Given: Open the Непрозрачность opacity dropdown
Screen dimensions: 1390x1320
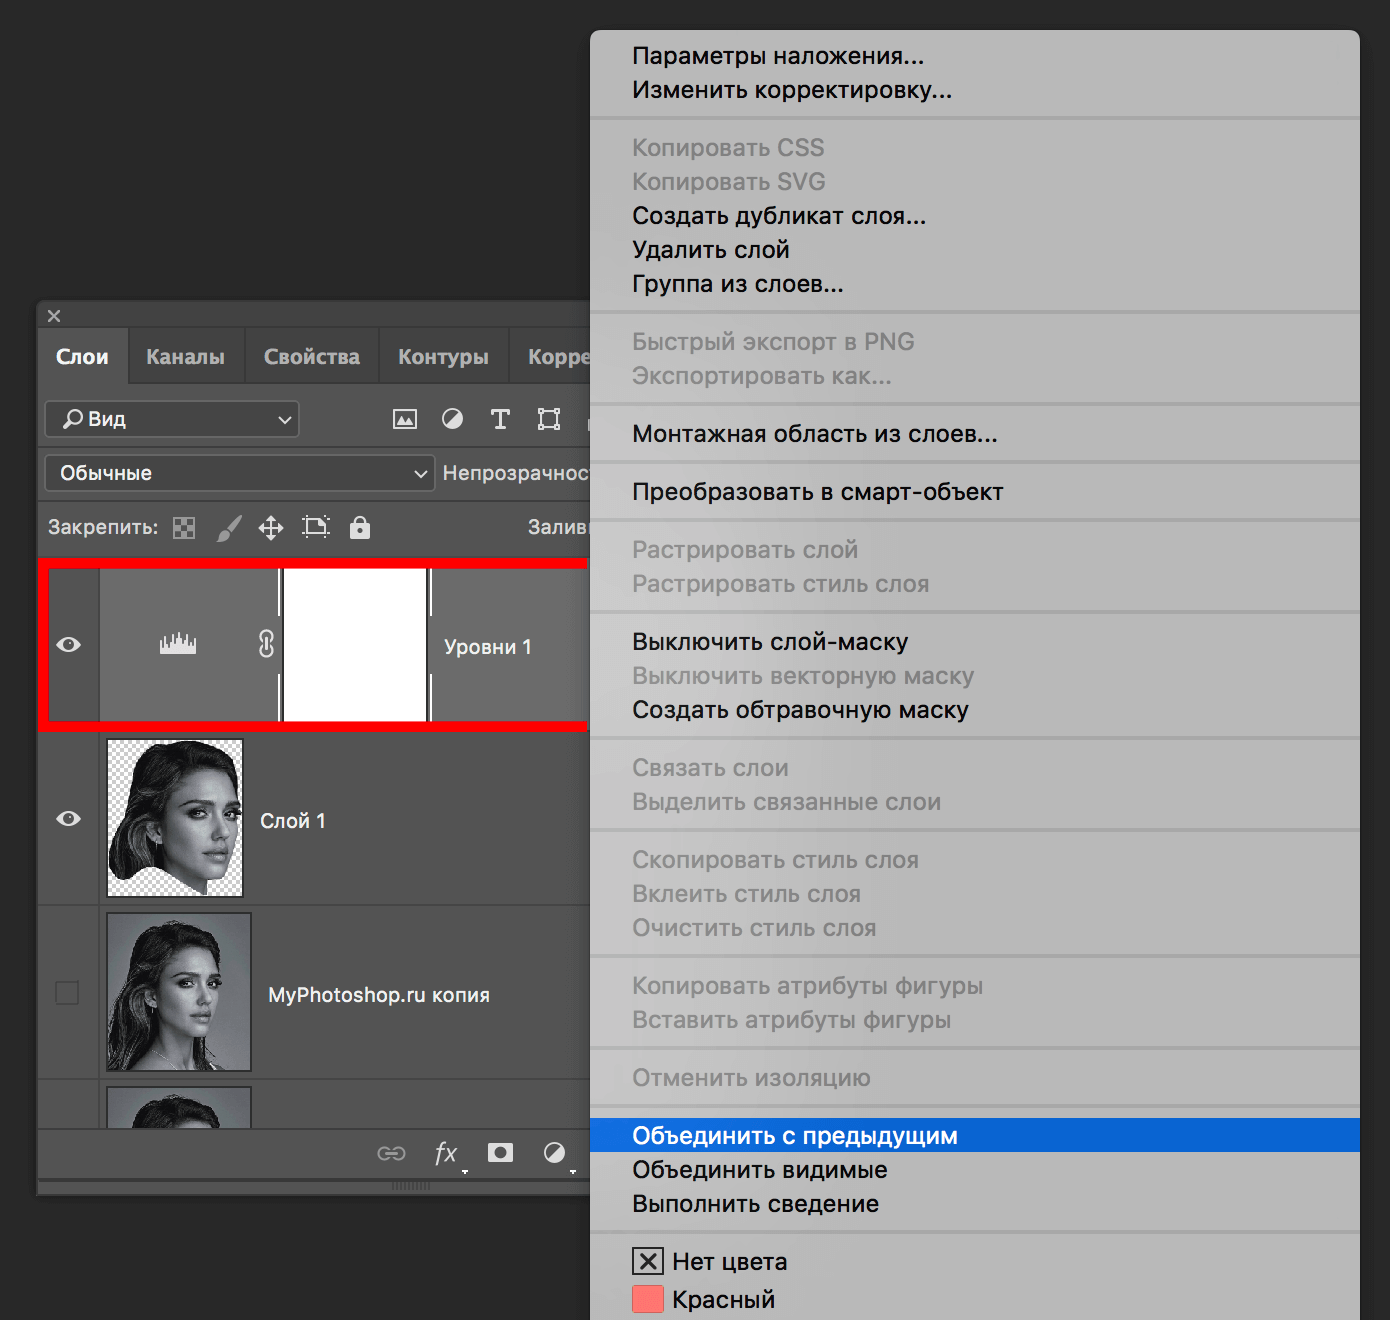Looking at the screenshot, I should pos(520,472).
